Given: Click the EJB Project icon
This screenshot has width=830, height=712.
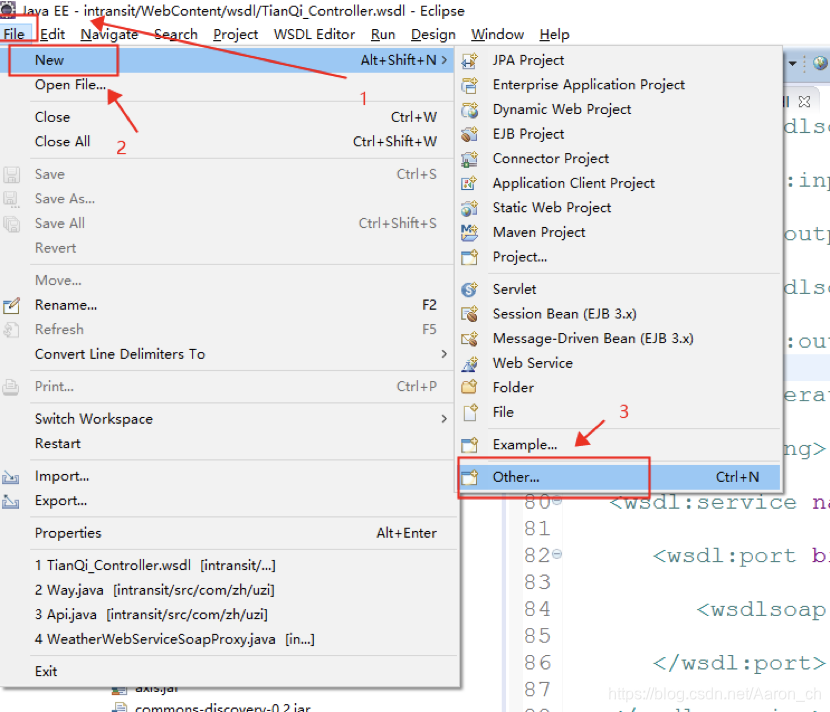Looking at the screenshot, I should [x=470, y=134].
